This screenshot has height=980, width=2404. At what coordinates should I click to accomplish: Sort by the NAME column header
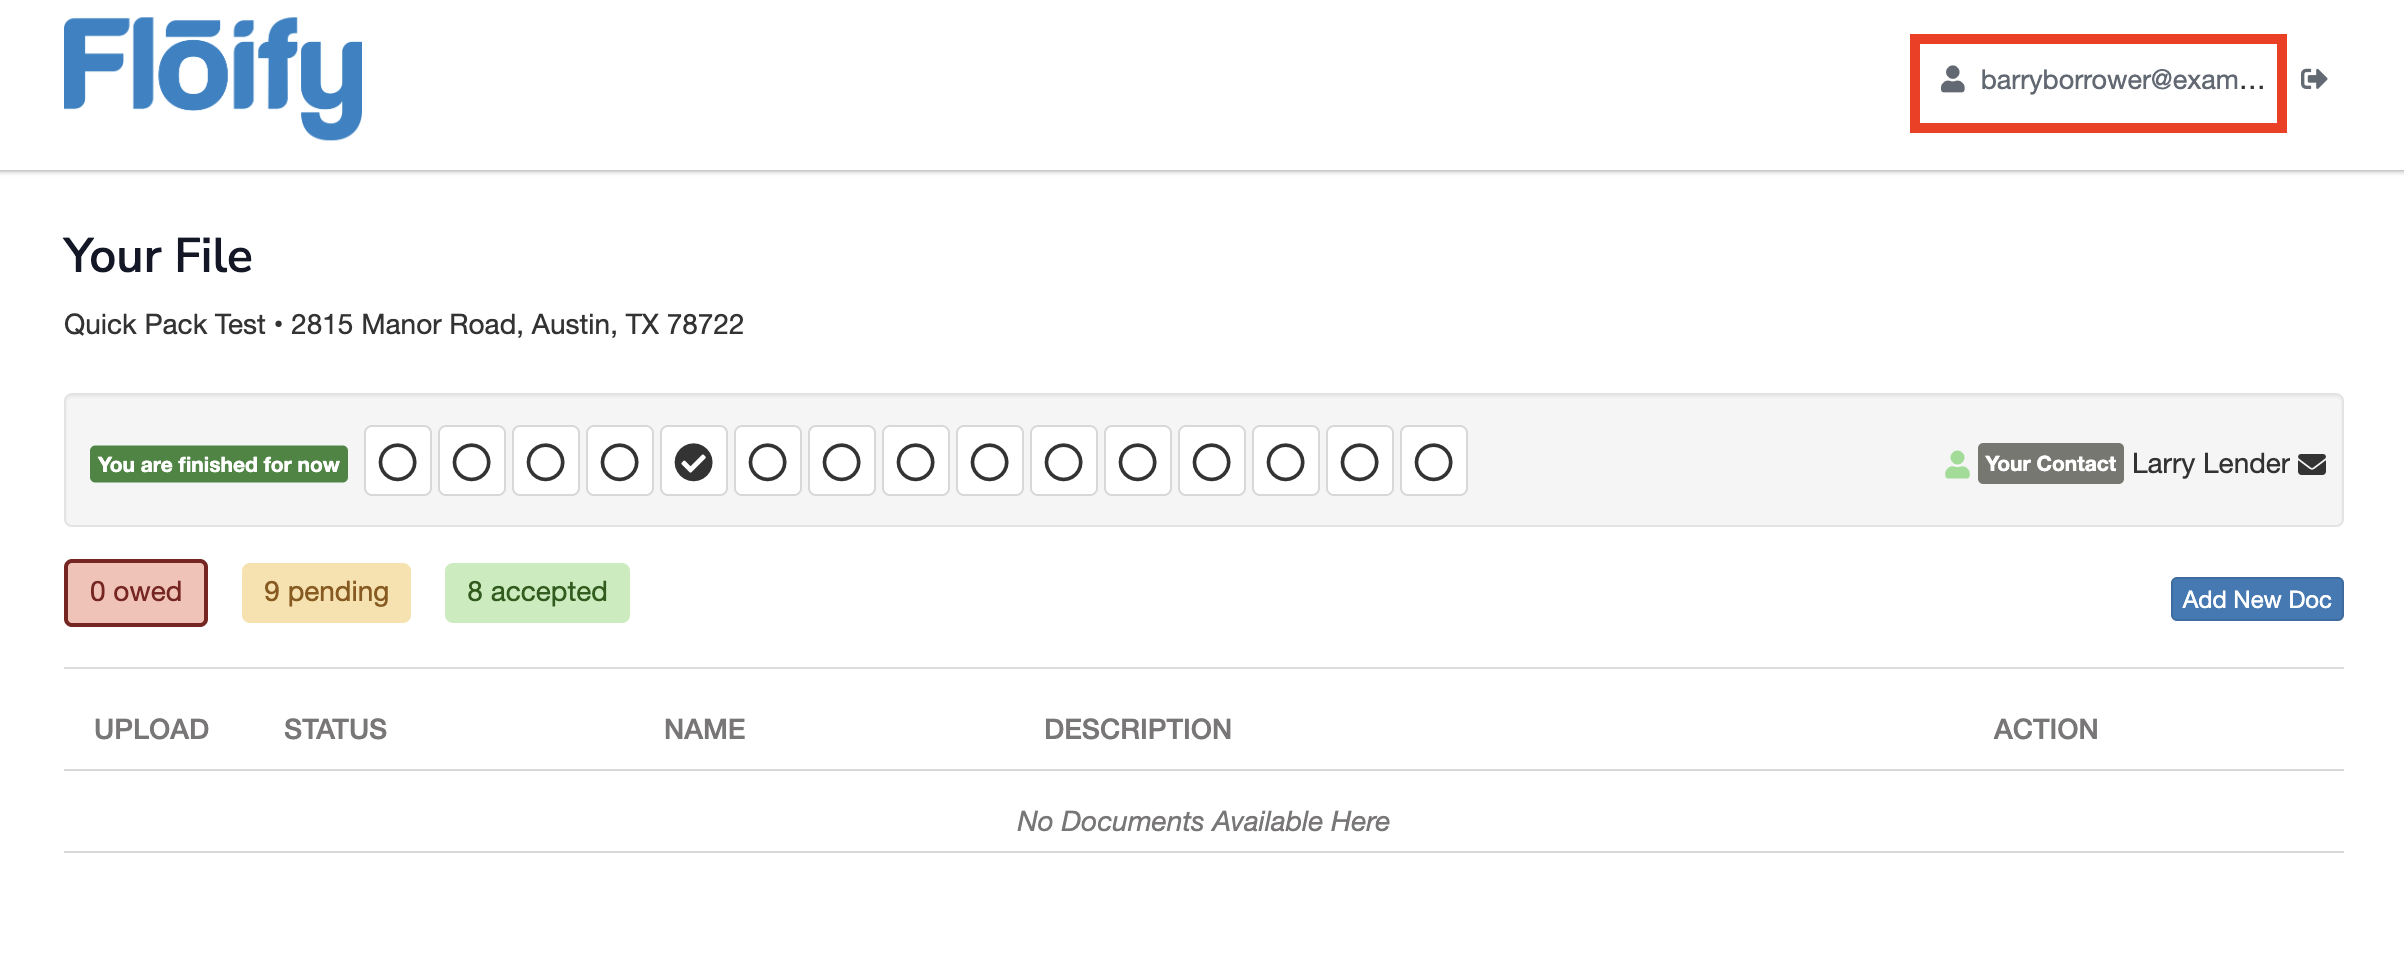[x=704, y=729]
